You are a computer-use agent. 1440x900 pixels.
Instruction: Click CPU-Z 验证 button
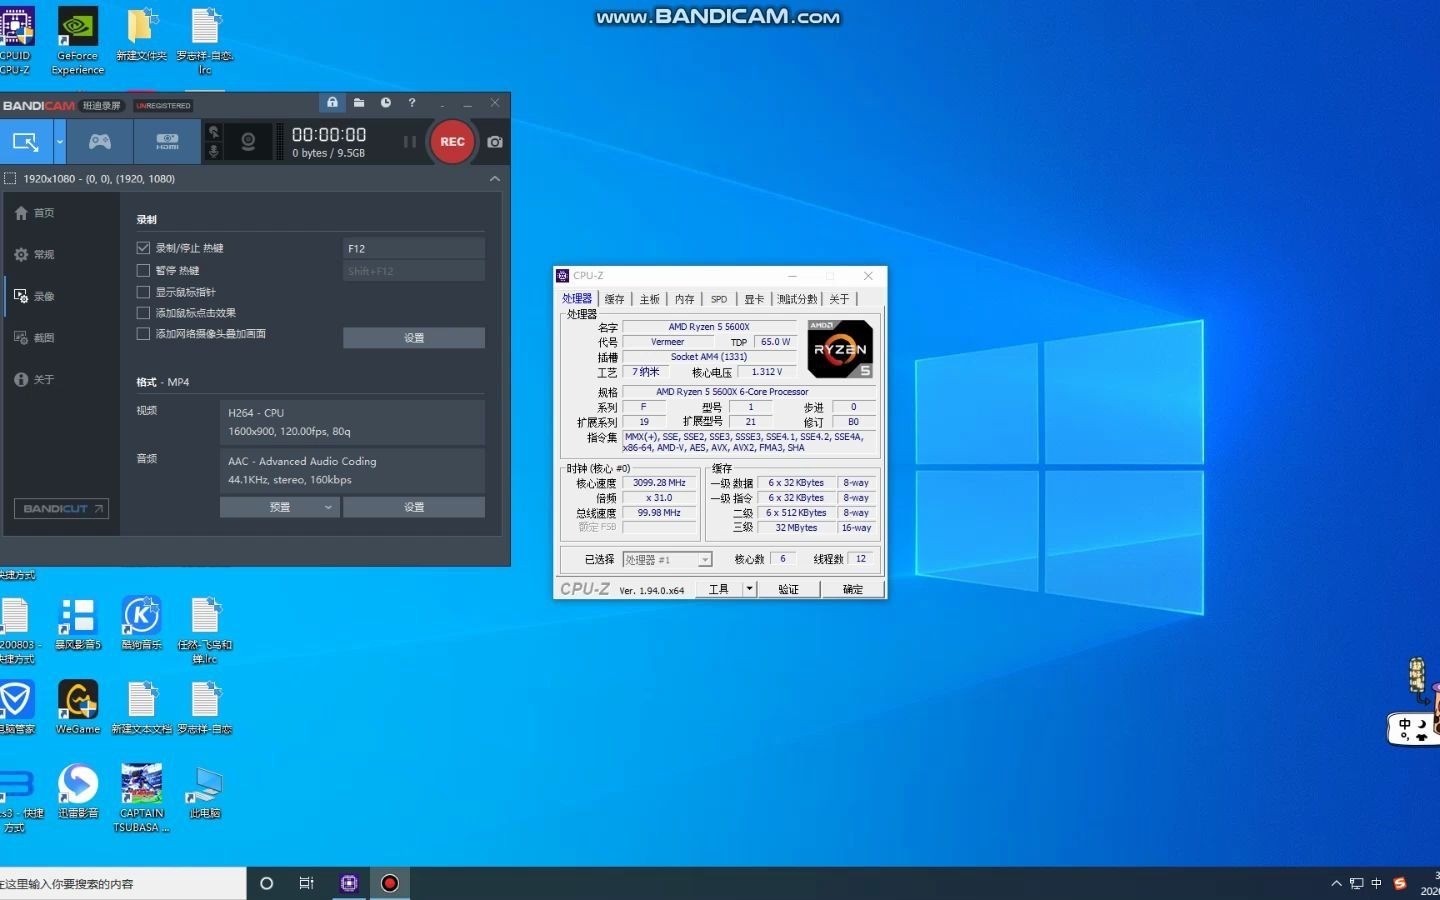coord(788,589)
